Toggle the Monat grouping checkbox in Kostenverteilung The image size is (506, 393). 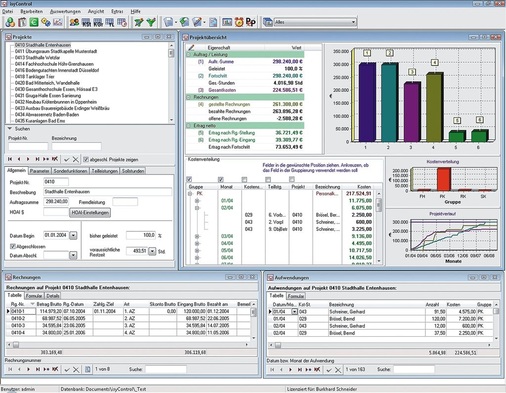coord(220,179)
